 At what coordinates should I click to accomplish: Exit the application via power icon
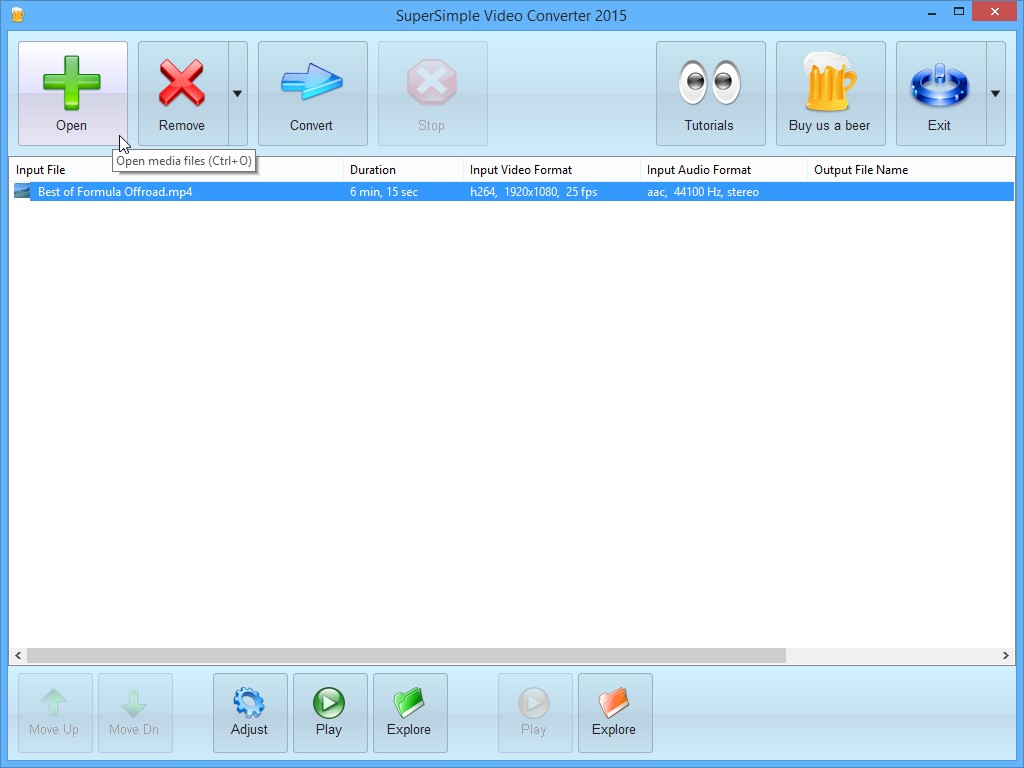941,93
